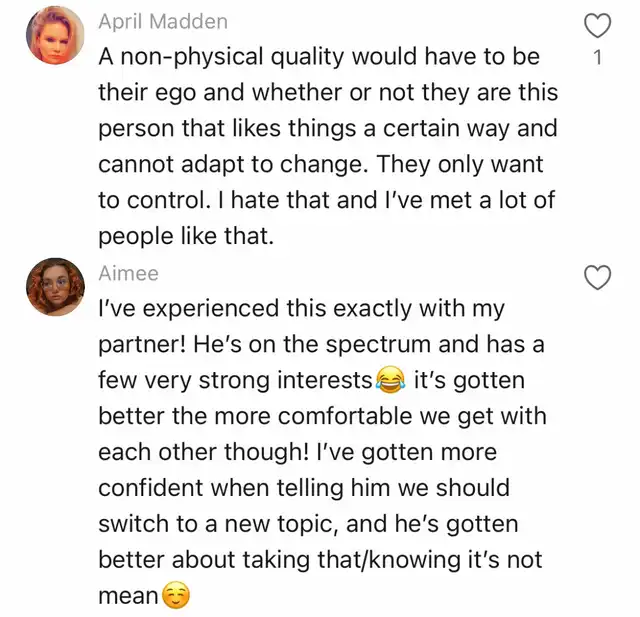Like April Madden's comment with the heart
Screen dimensions: 640x617
tap(597, 24)
